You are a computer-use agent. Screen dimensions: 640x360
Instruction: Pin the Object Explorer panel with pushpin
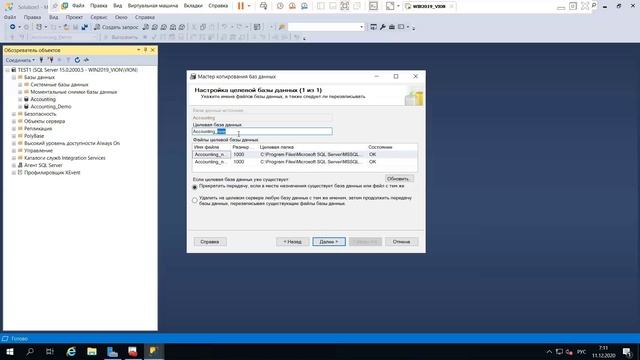(x=145, y=50)
